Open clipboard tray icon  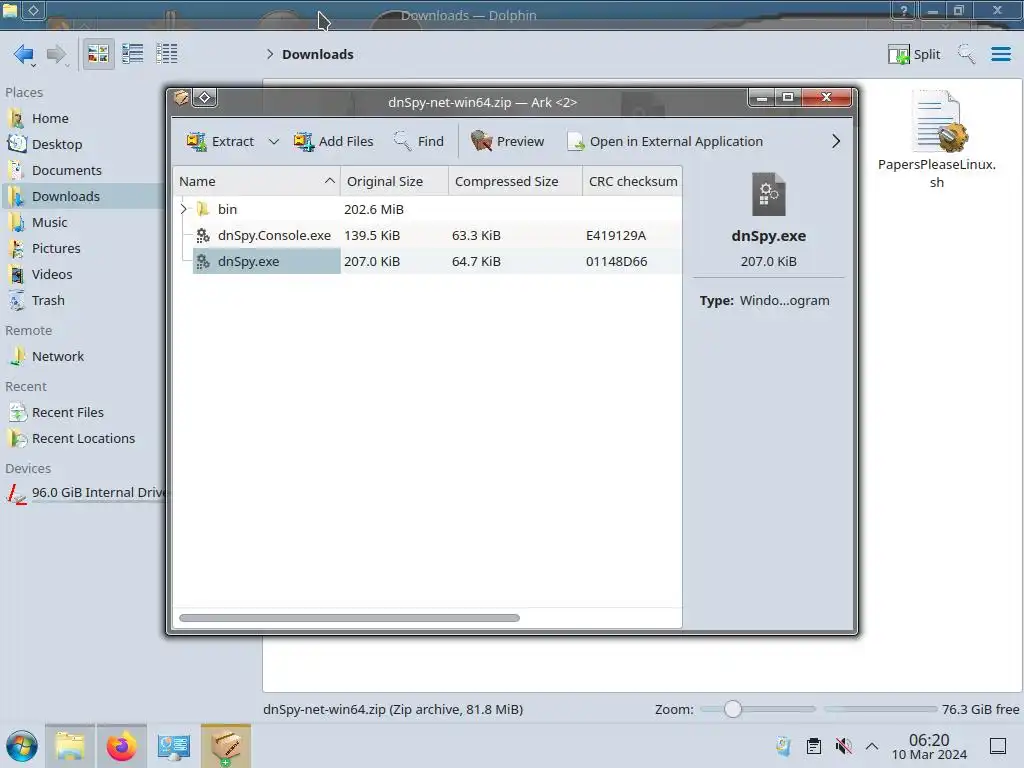click(x=814, y=746)
